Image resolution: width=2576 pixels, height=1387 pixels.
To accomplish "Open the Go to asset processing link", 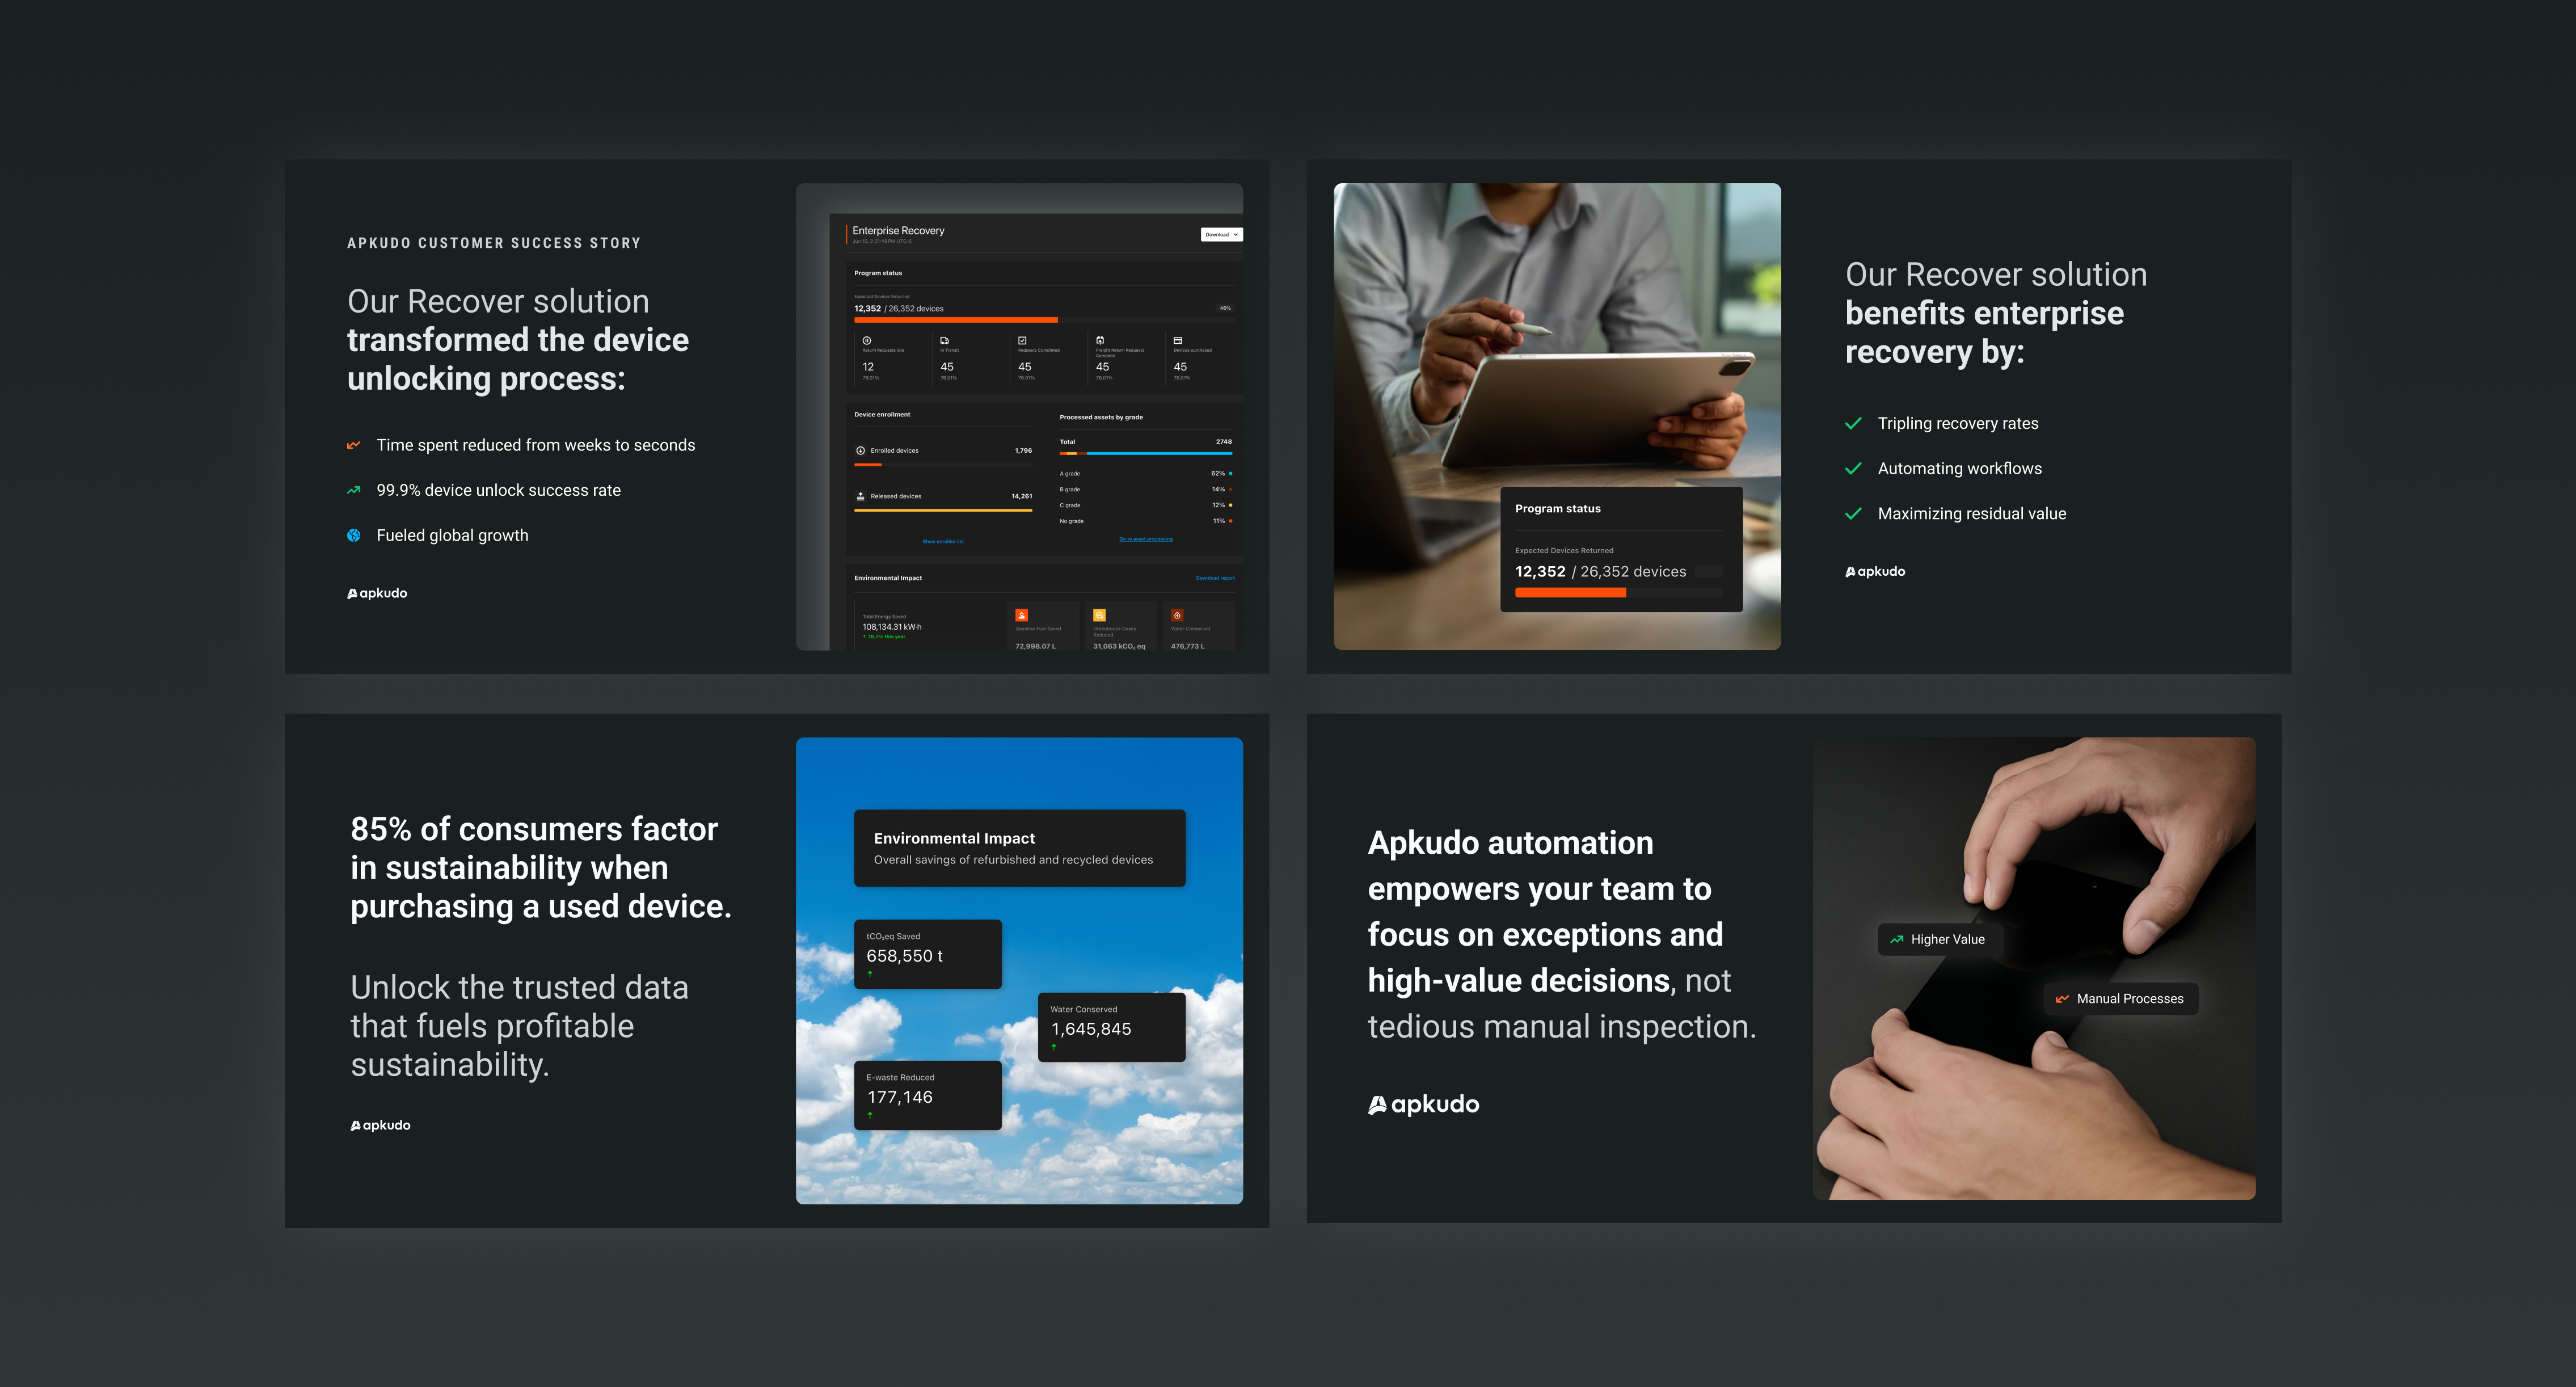I will pos(1145,539).
